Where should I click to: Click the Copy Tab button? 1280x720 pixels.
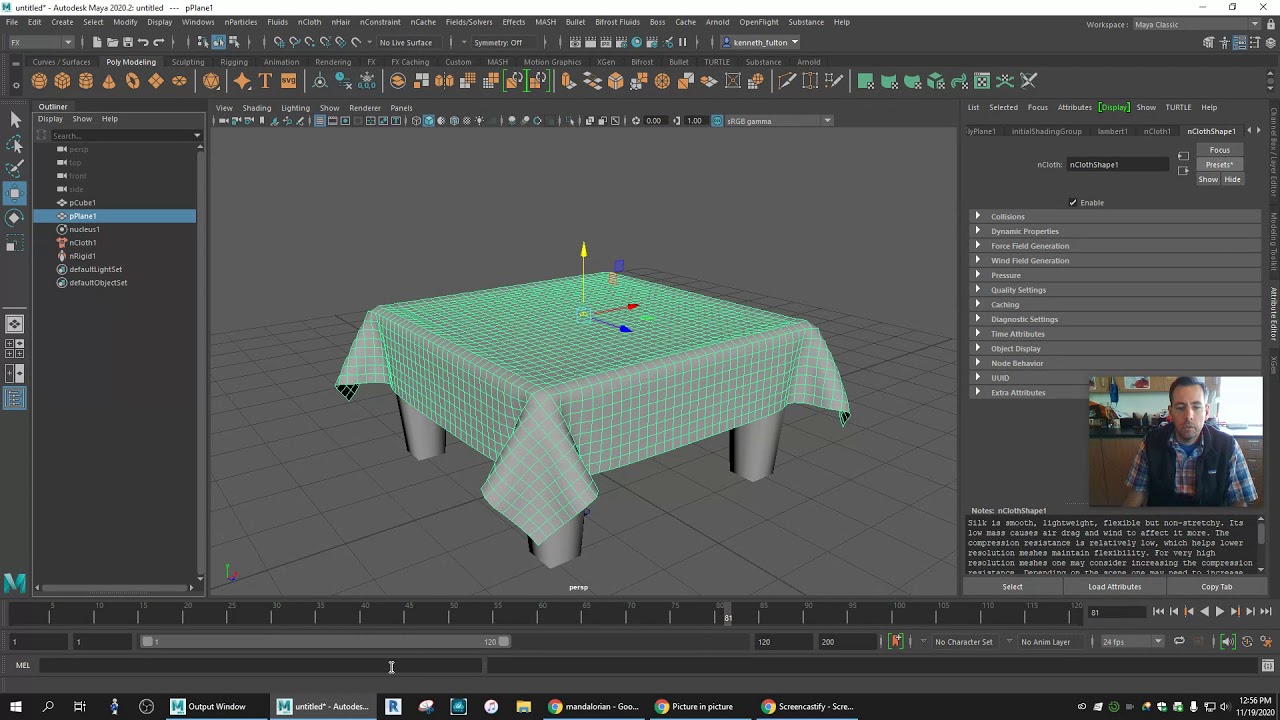1217,587
